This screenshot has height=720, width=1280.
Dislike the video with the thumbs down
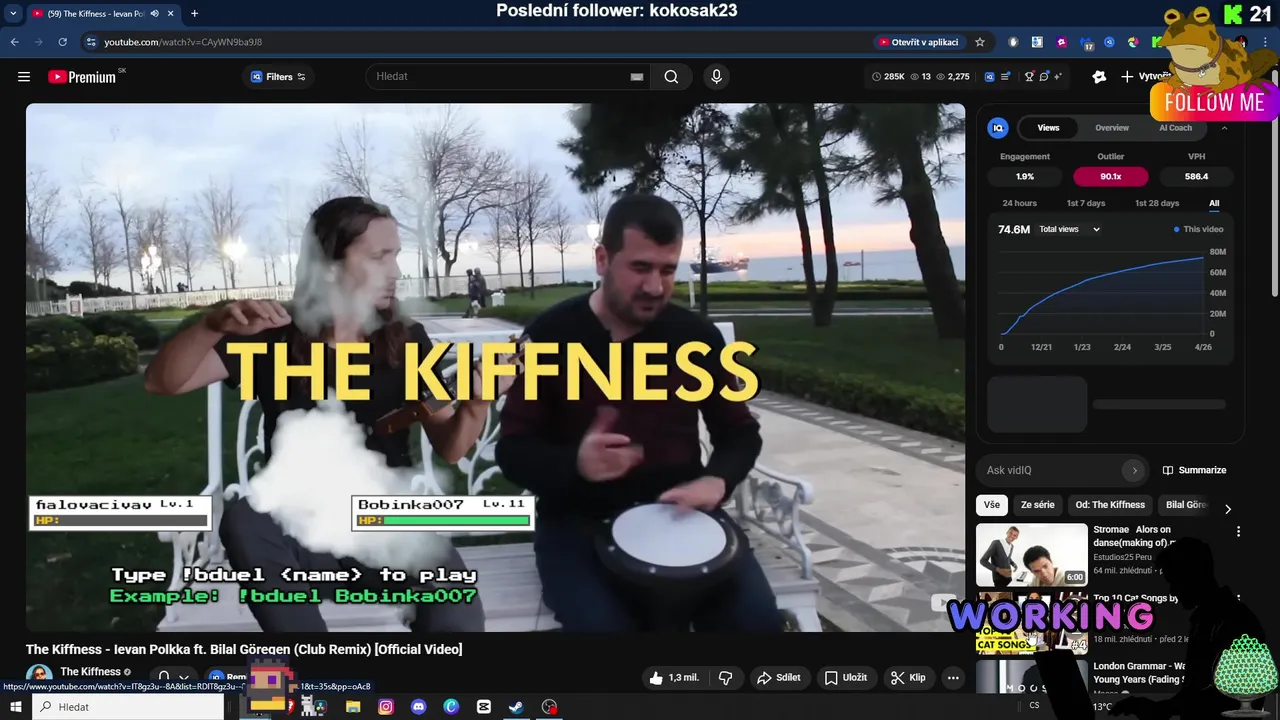click(x=726, y=678)
